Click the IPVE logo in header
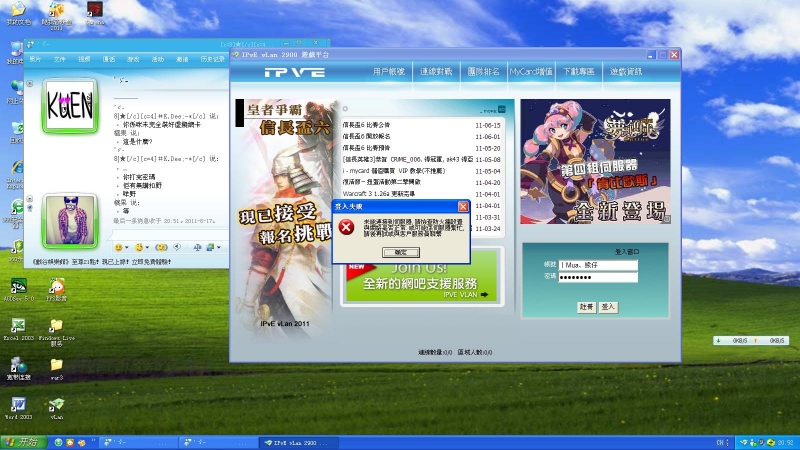800x450 pixels. [x=294, y=72]
